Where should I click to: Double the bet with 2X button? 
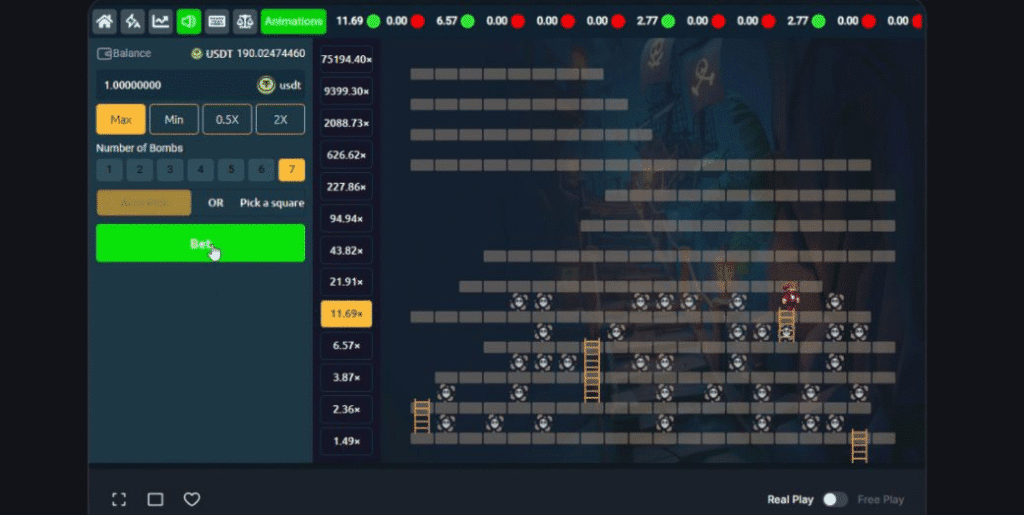click(x=280, y=120)
